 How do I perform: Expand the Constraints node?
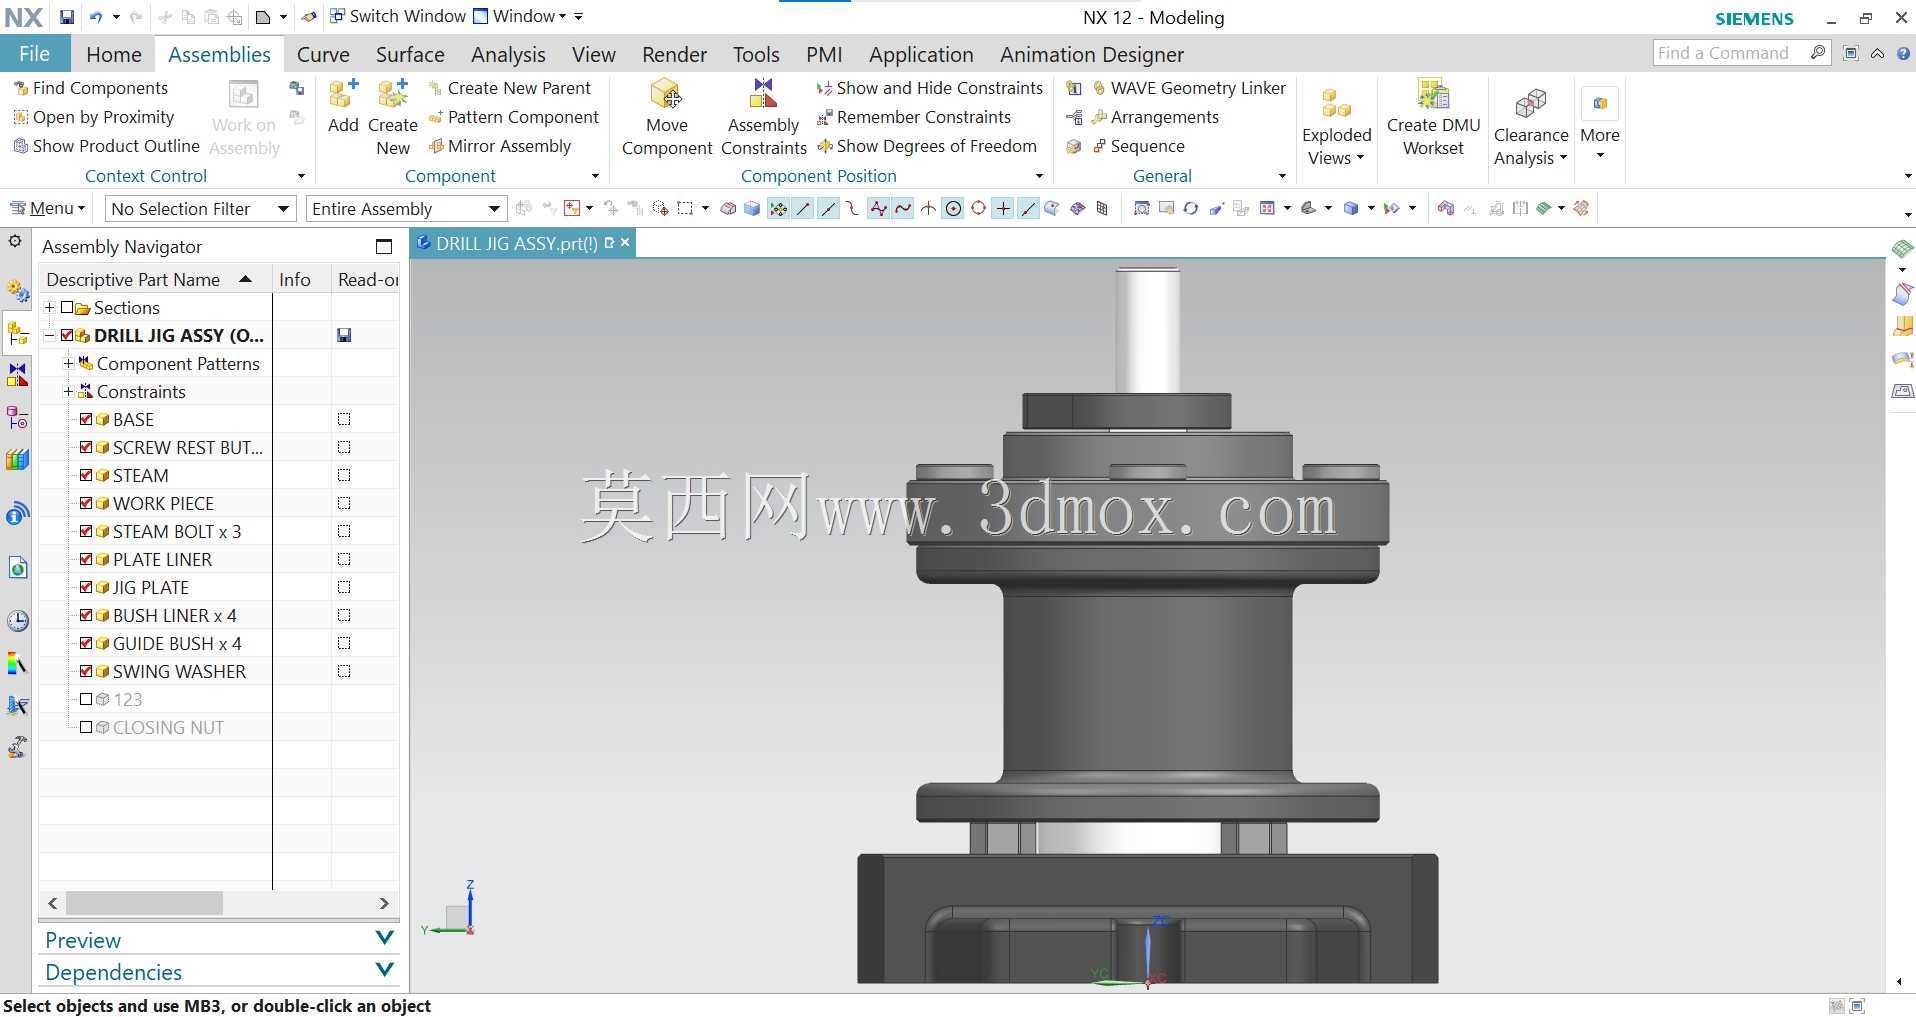[x=68, y=391]
